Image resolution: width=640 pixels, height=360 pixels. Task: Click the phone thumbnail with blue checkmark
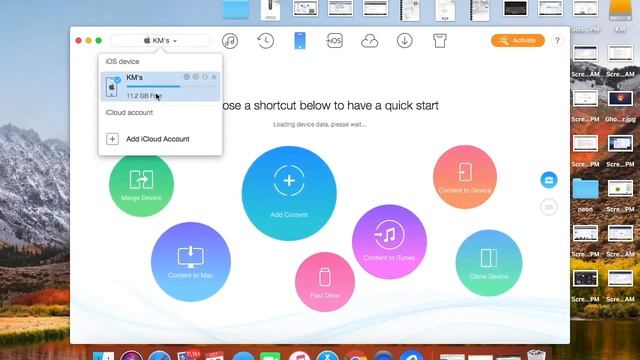(112, 87)
